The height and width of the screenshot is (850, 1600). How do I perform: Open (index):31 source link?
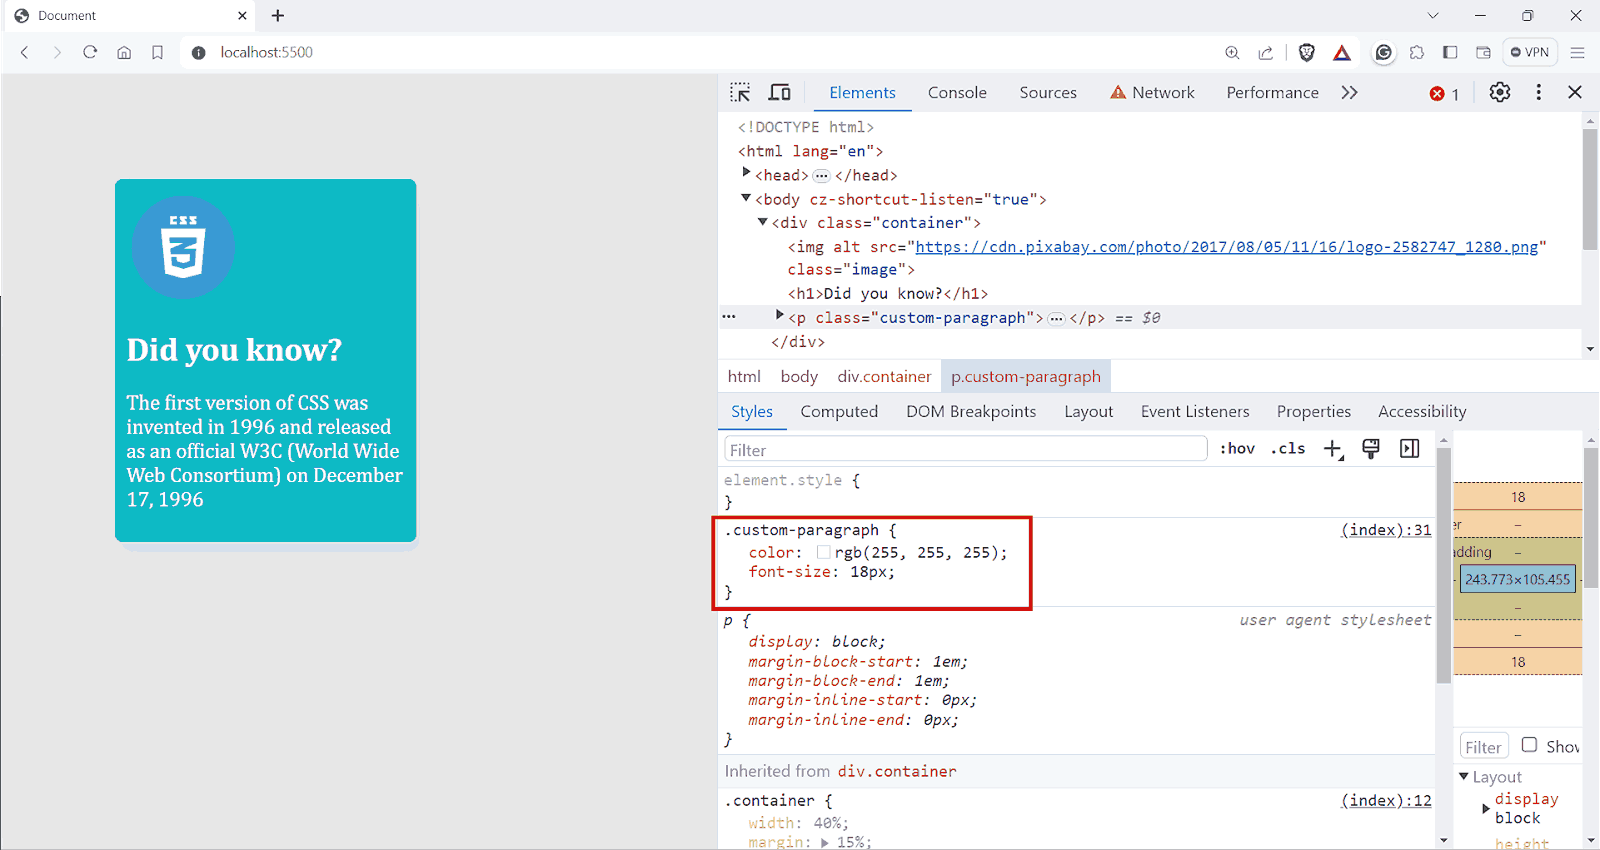(1386, 530)
